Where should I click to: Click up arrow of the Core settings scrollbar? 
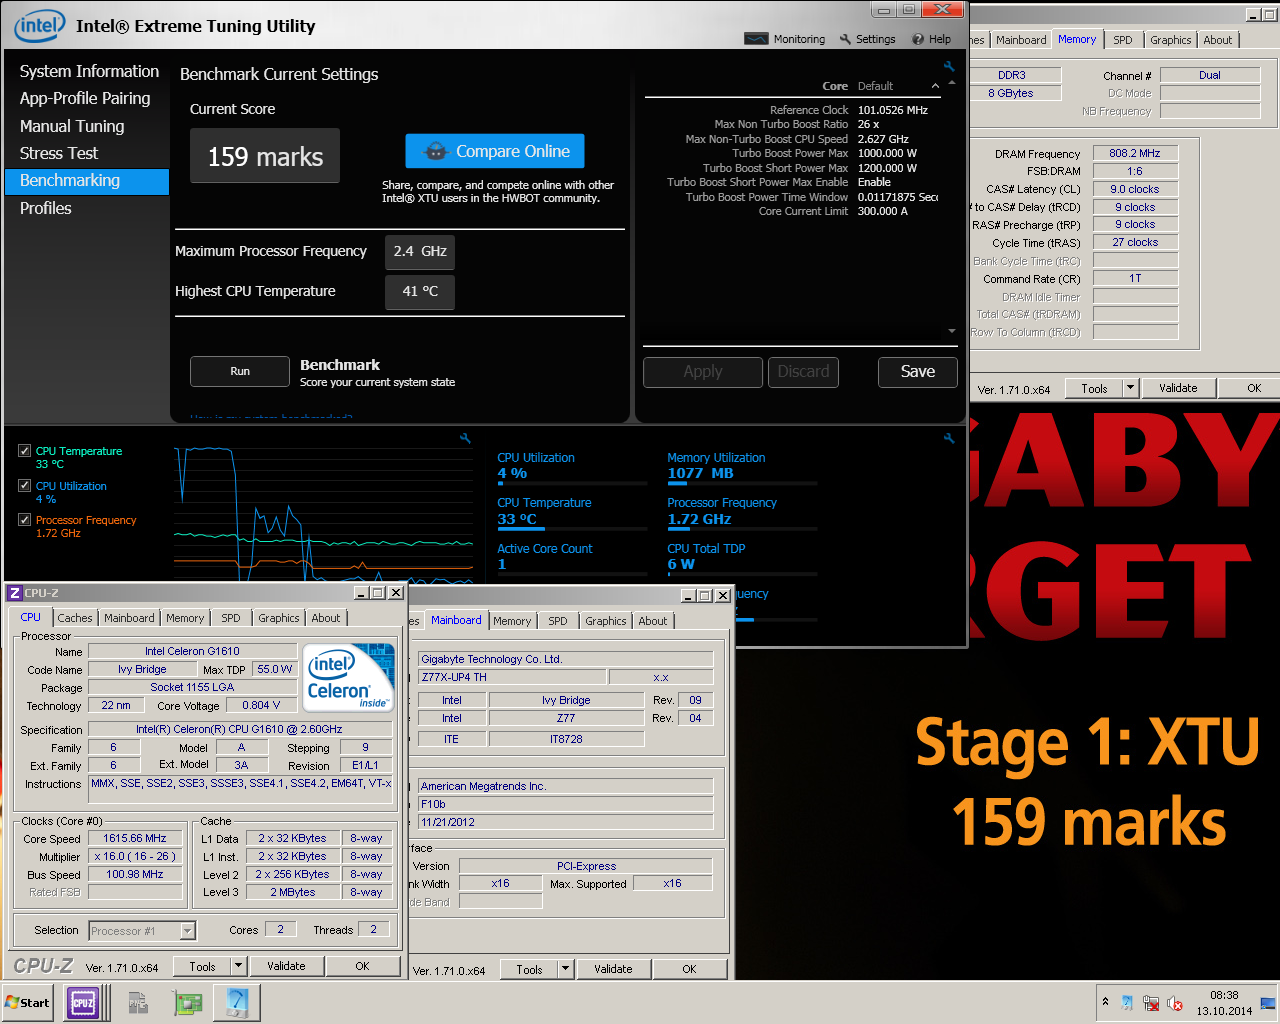click(x=952, y=83)
